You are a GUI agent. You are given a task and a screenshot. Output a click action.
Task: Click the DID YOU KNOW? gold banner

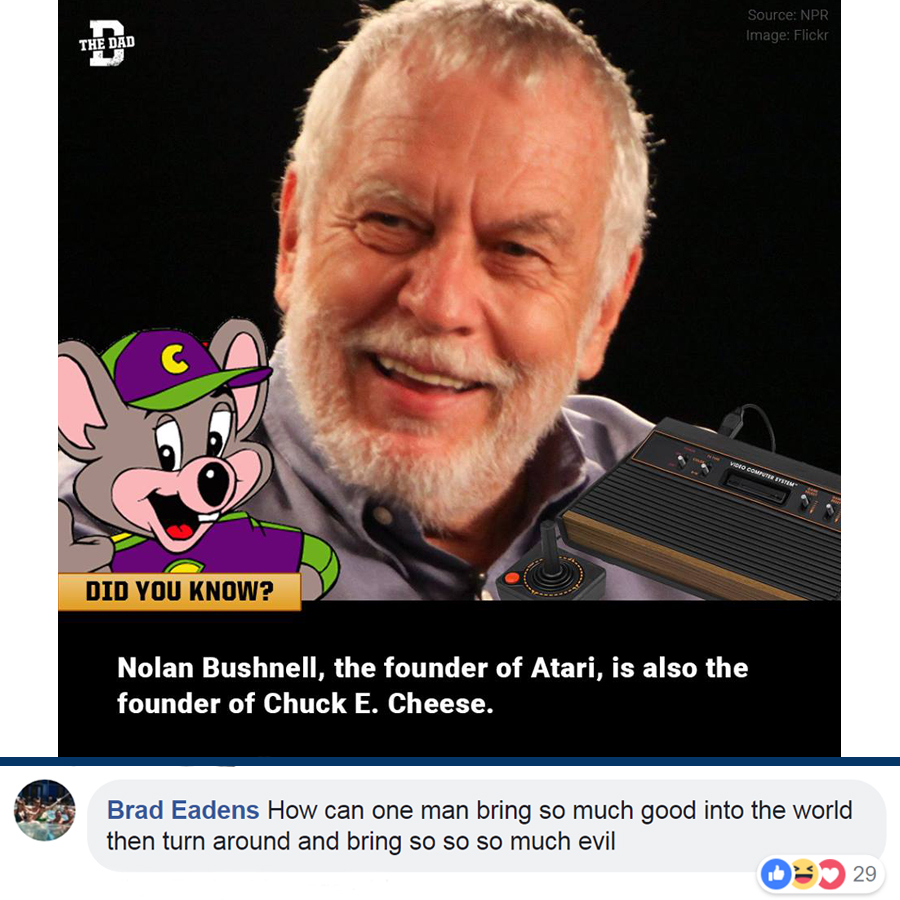(x=180, y=591)
